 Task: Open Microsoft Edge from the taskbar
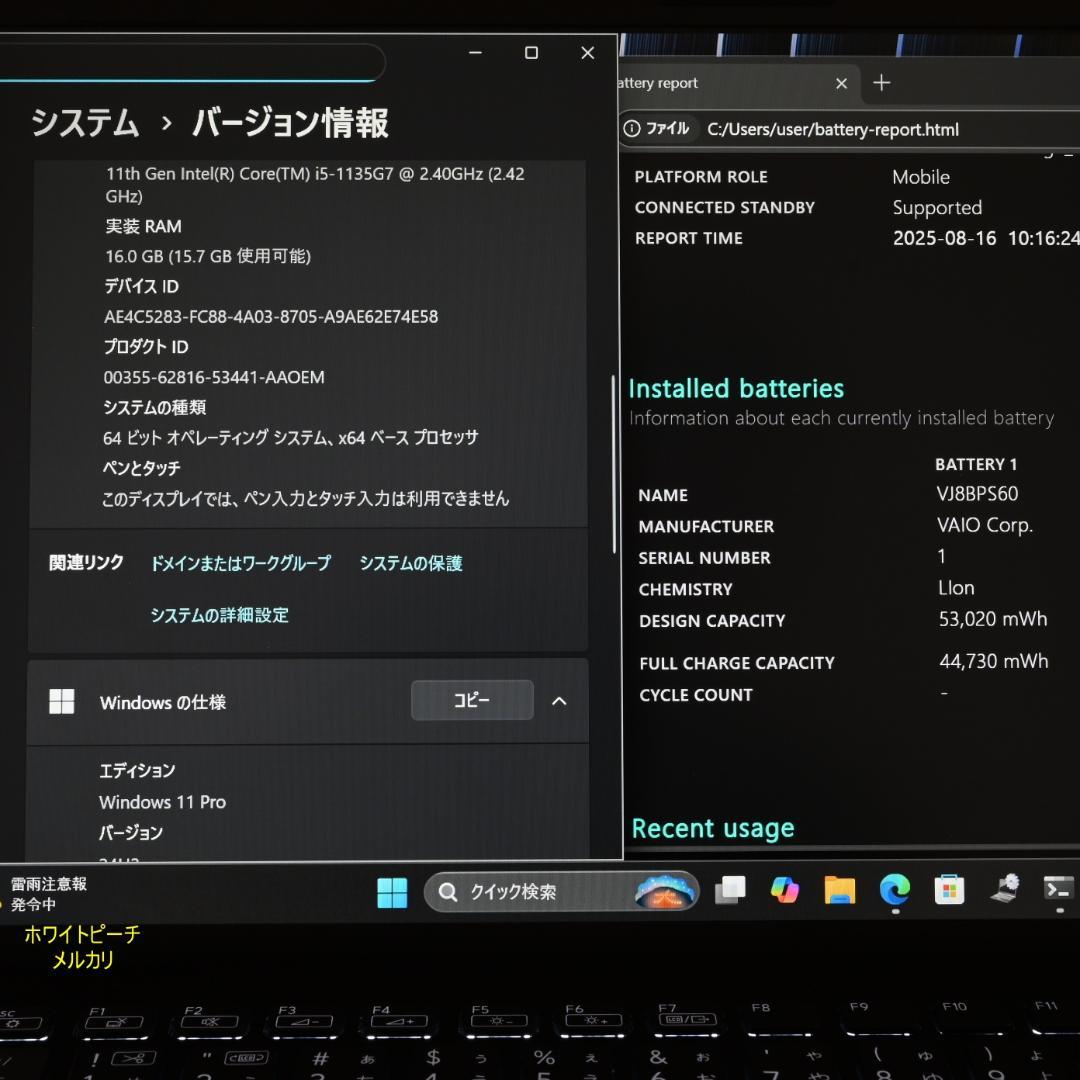tap(893, 891)
